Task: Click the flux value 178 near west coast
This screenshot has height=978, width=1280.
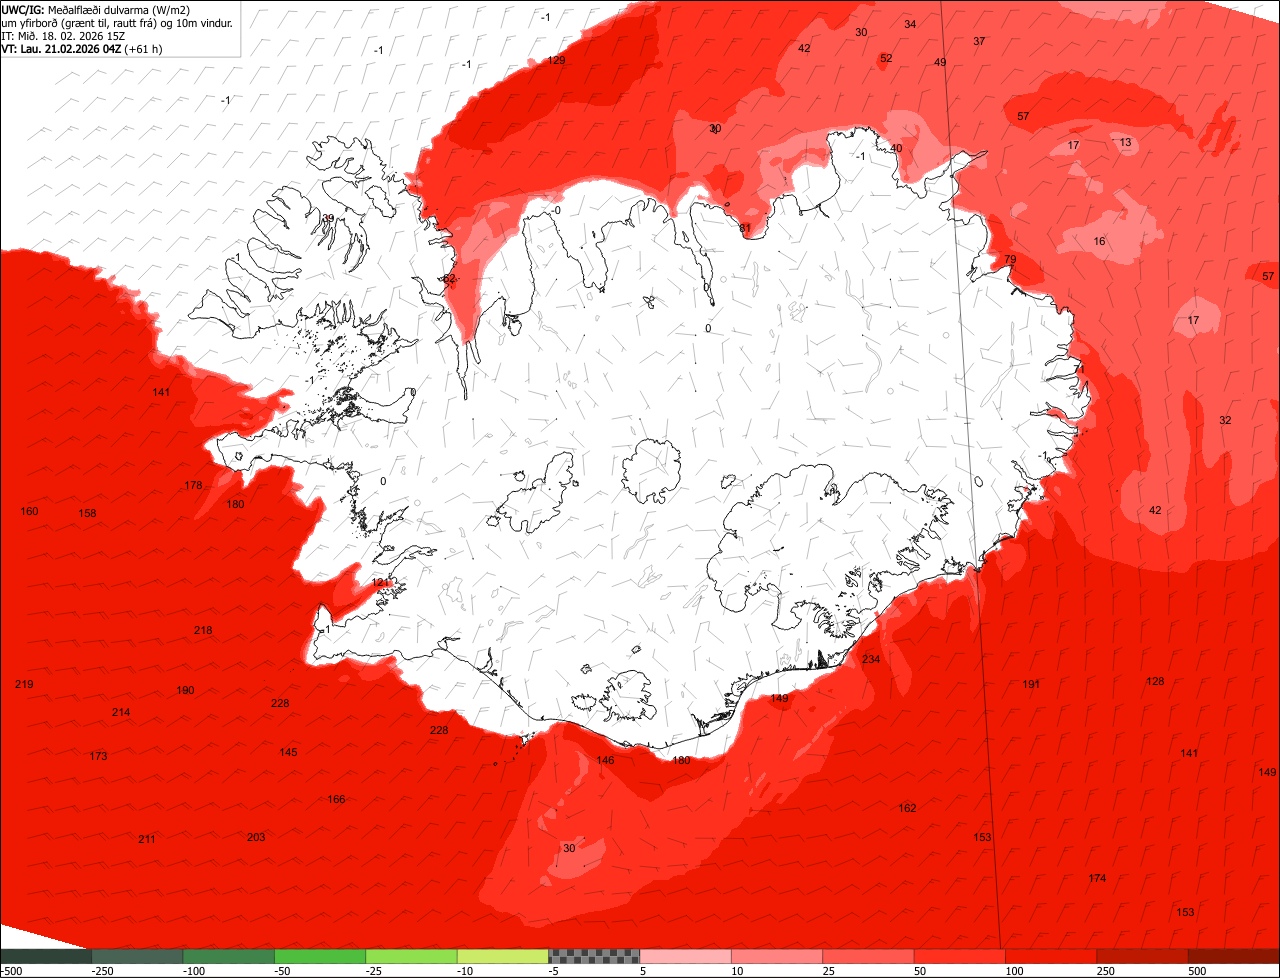Action: click(x=193, y=485)
